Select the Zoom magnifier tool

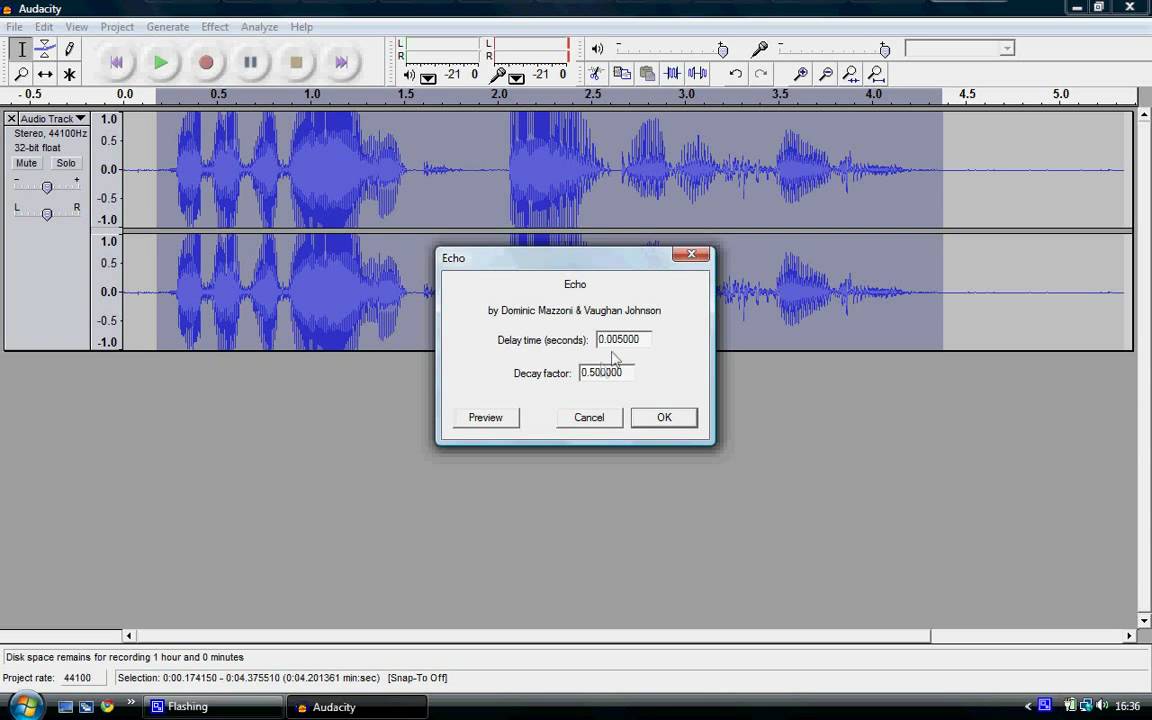pos(21,74)
